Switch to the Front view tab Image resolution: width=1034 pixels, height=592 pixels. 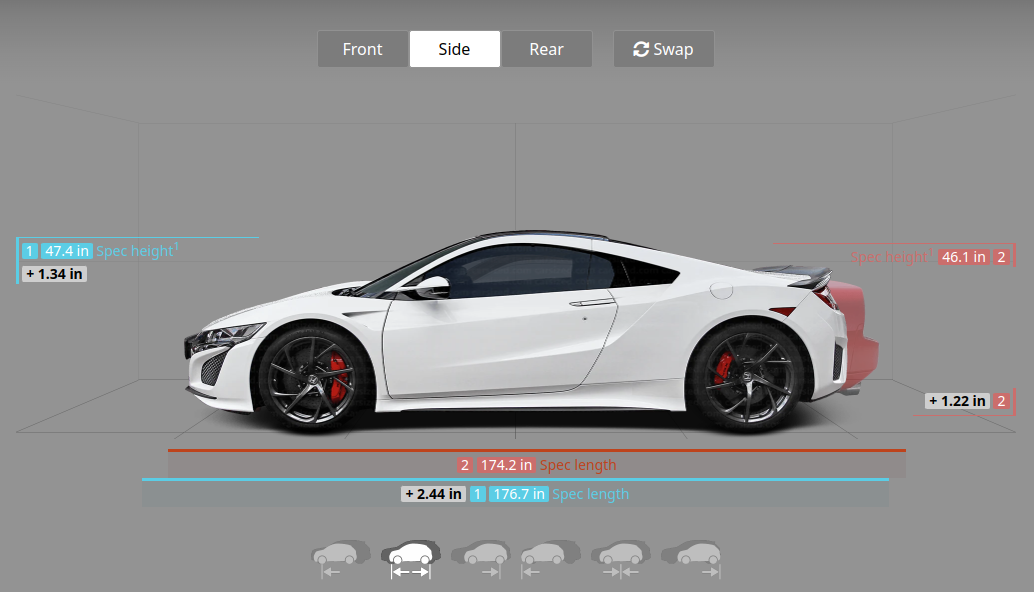(363, 49)
